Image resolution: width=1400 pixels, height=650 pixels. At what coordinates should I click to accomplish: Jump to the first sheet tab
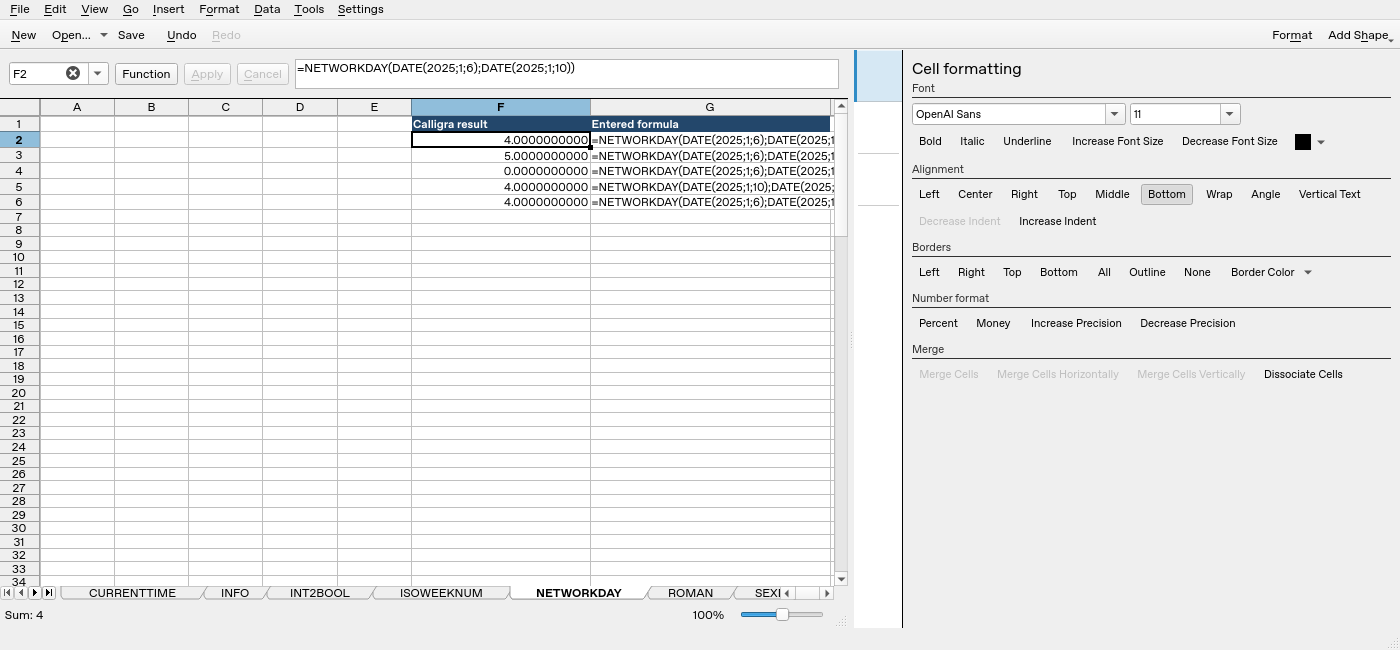[x=8, y=593]
